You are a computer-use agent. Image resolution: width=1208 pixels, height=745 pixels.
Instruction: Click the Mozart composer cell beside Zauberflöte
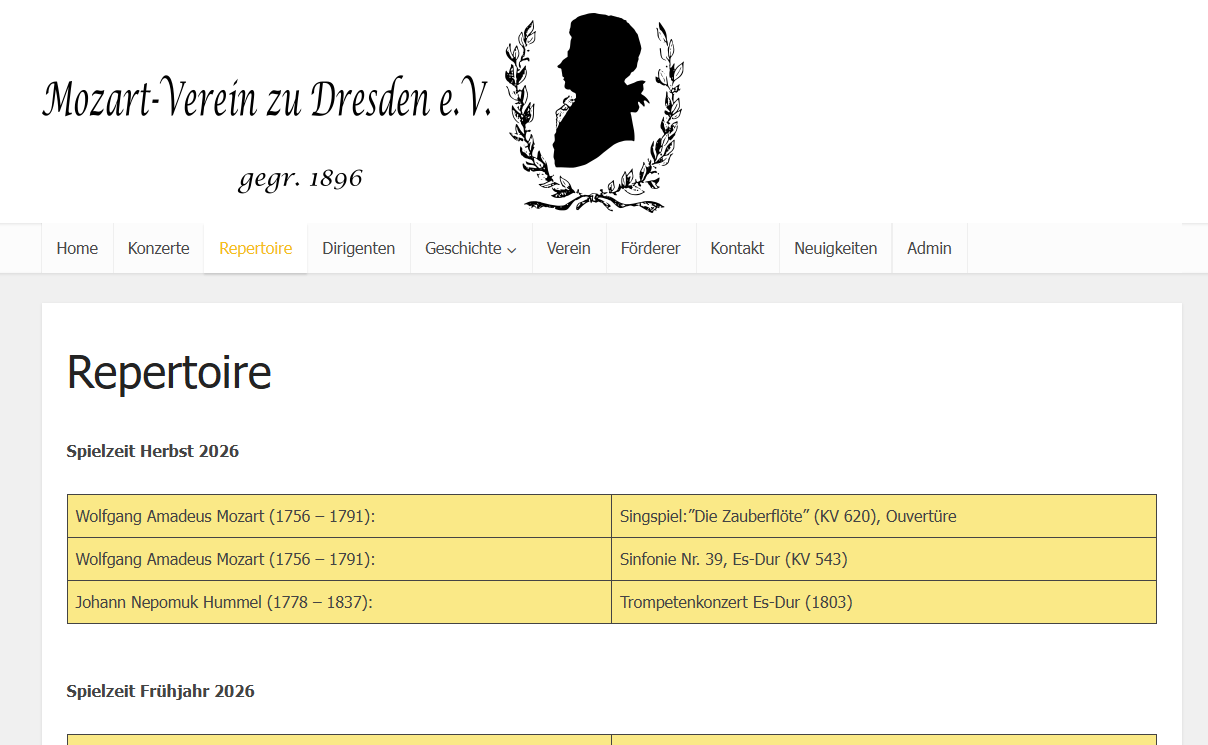coord(339,516)
